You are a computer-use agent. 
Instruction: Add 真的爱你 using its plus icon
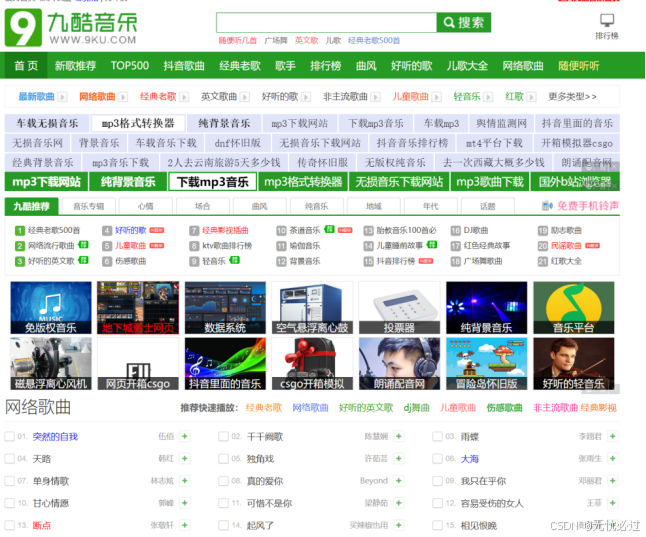[x=398, y=481]
